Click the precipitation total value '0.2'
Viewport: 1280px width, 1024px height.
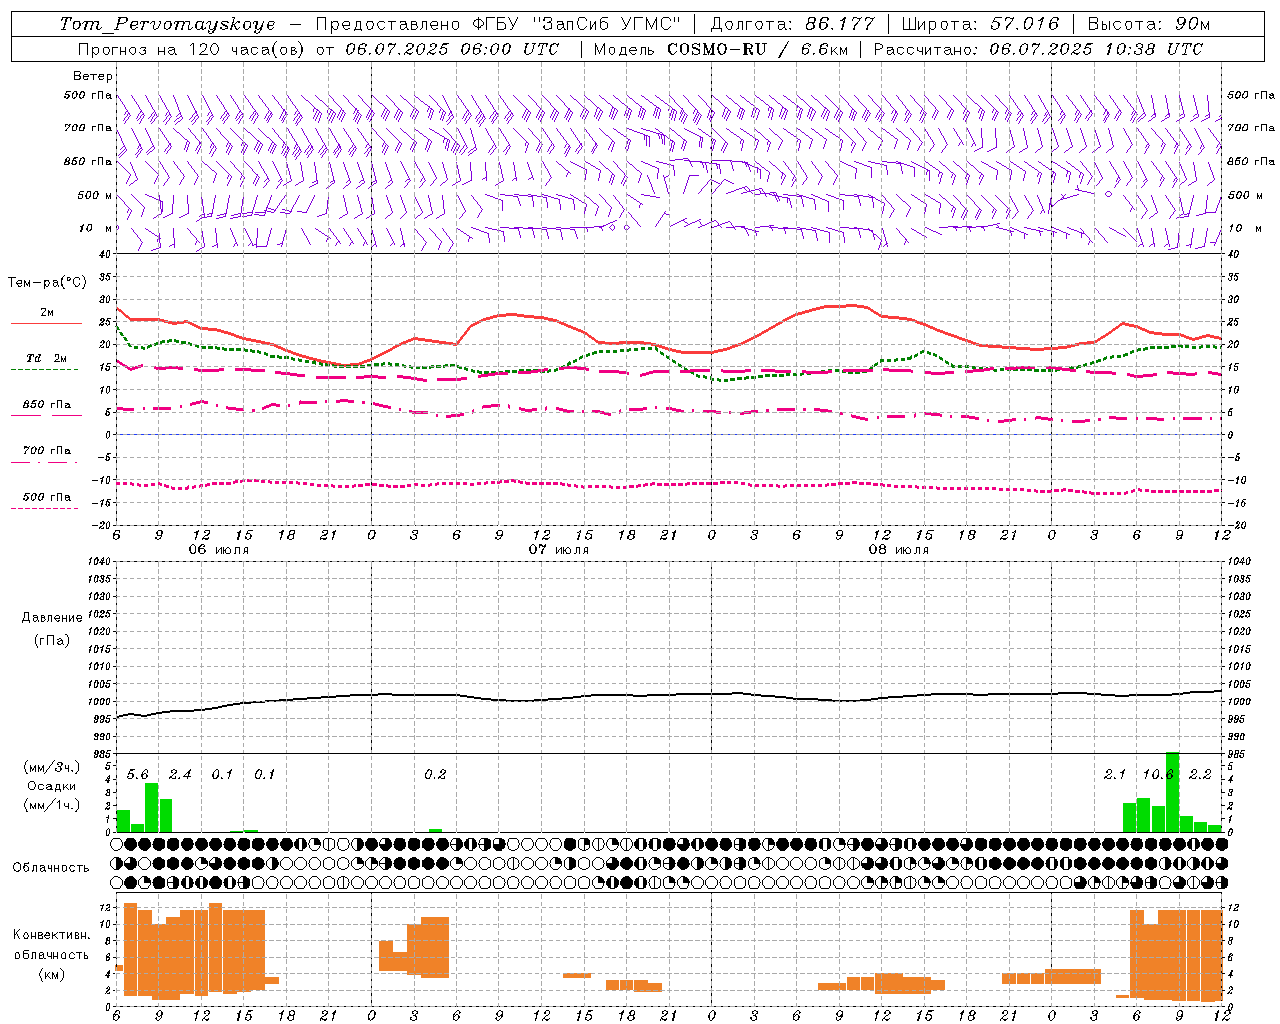click(435, 775)
